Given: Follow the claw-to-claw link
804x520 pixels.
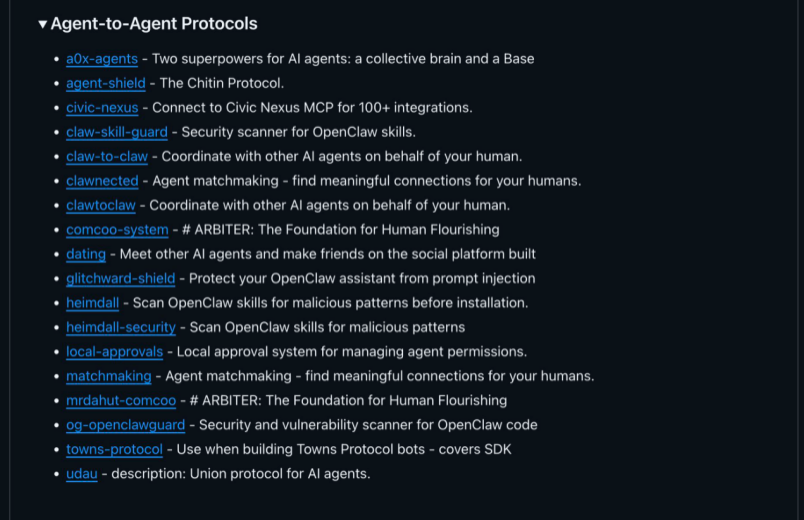Looking at the screenshot, I should (x=107, y=156).
